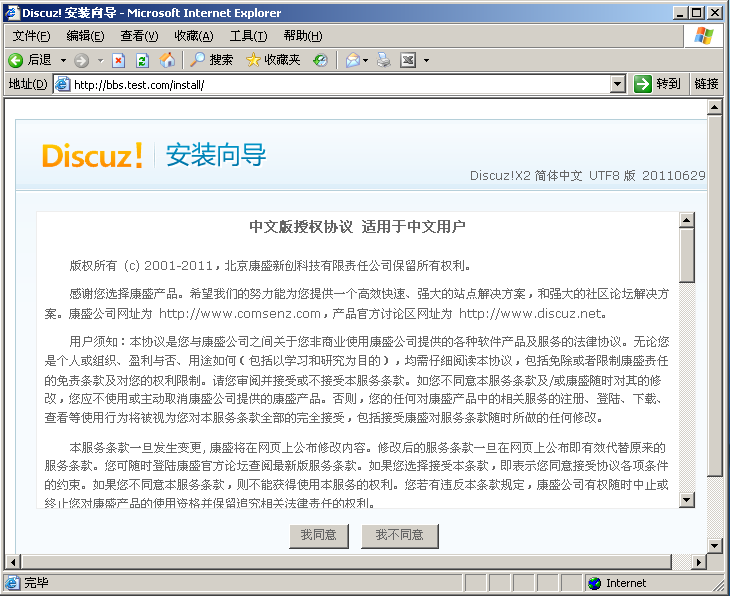Click the license agreement scrollbar thumb
The image size is (730, 596).
pyautogui.click(x=687, y=255)
